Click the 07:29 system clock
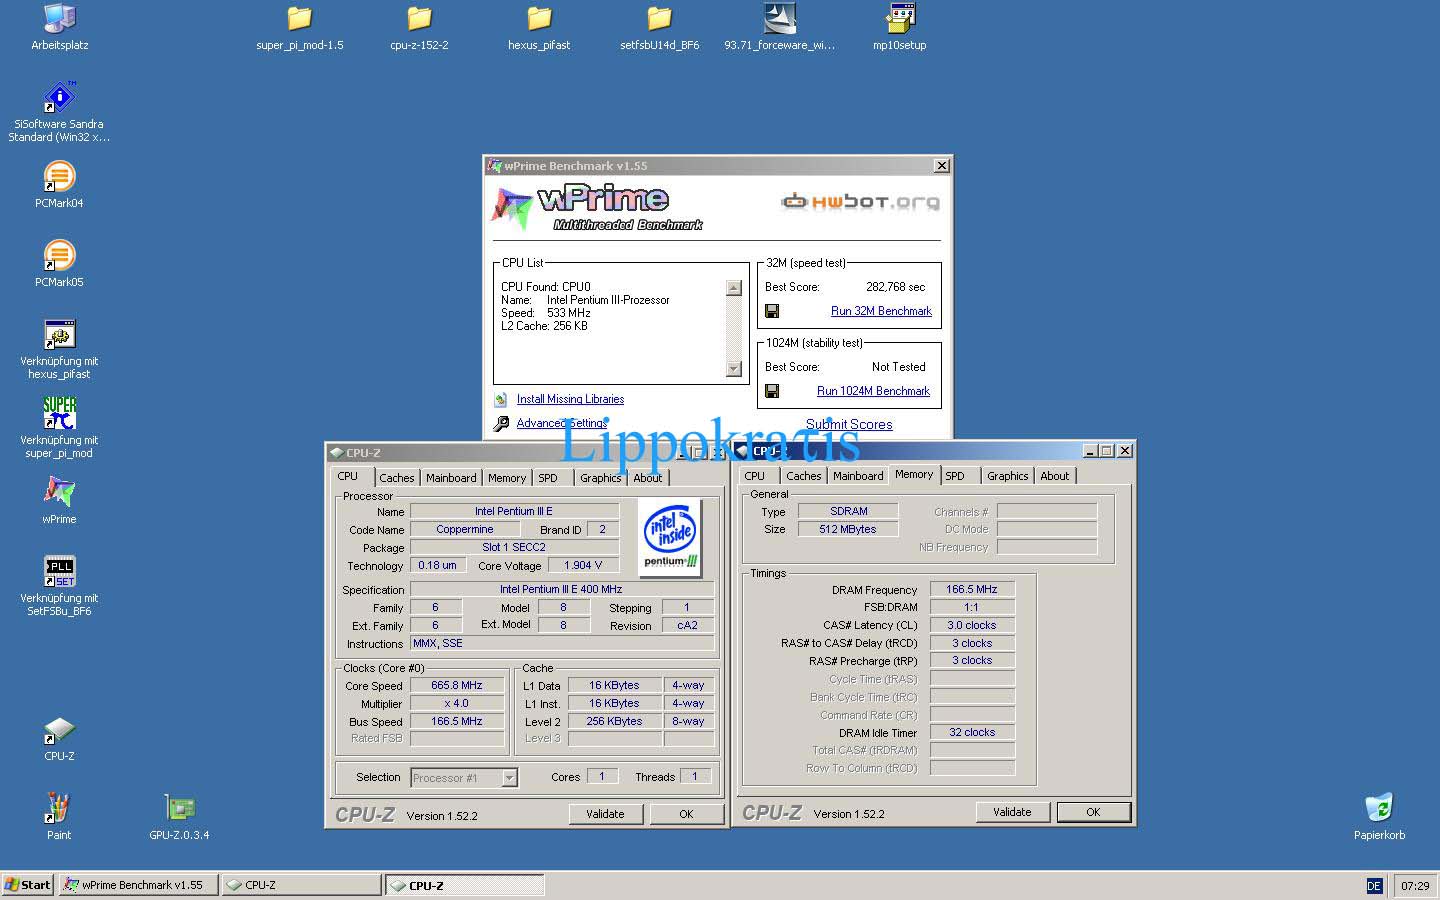This screenshot has height=900, width=1440. click(x=1415, y=886)
